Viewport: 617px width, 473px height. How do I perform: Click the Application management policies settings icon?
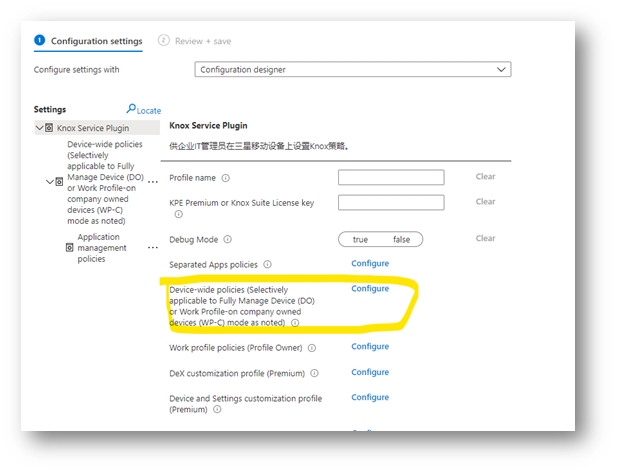pyautogui.click(x=70, y=248)
